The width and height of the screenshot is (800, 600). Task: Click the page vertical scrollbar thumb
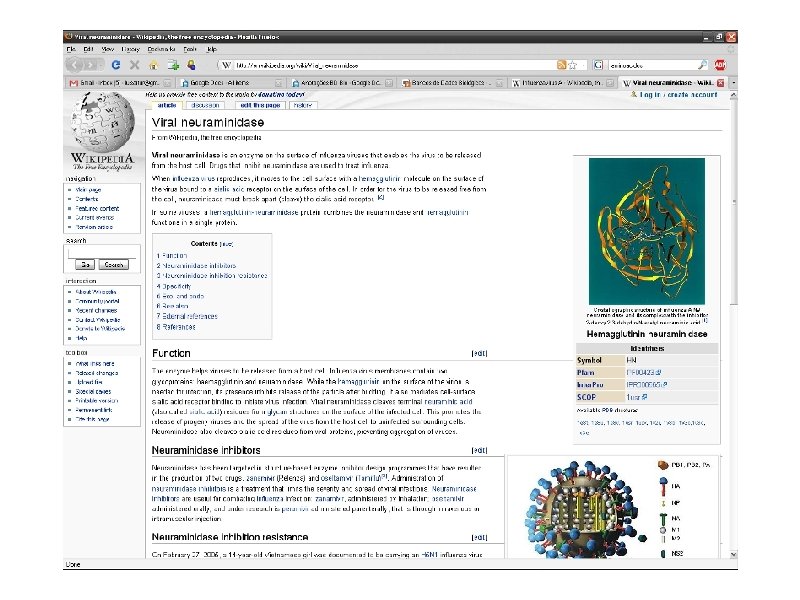tap(734, 202)
